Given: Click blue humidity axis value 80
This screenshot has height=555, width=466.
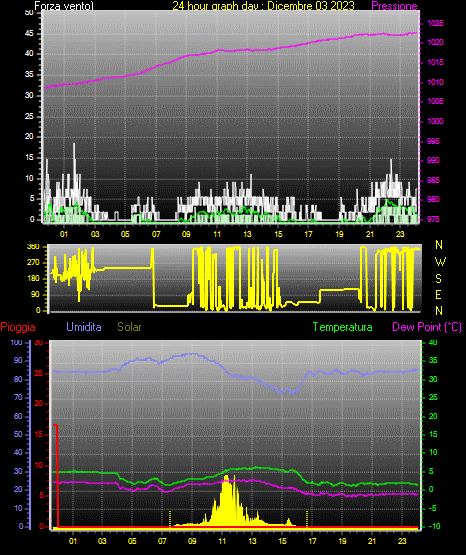Looking at the screenshot, I should click(18, 379).
